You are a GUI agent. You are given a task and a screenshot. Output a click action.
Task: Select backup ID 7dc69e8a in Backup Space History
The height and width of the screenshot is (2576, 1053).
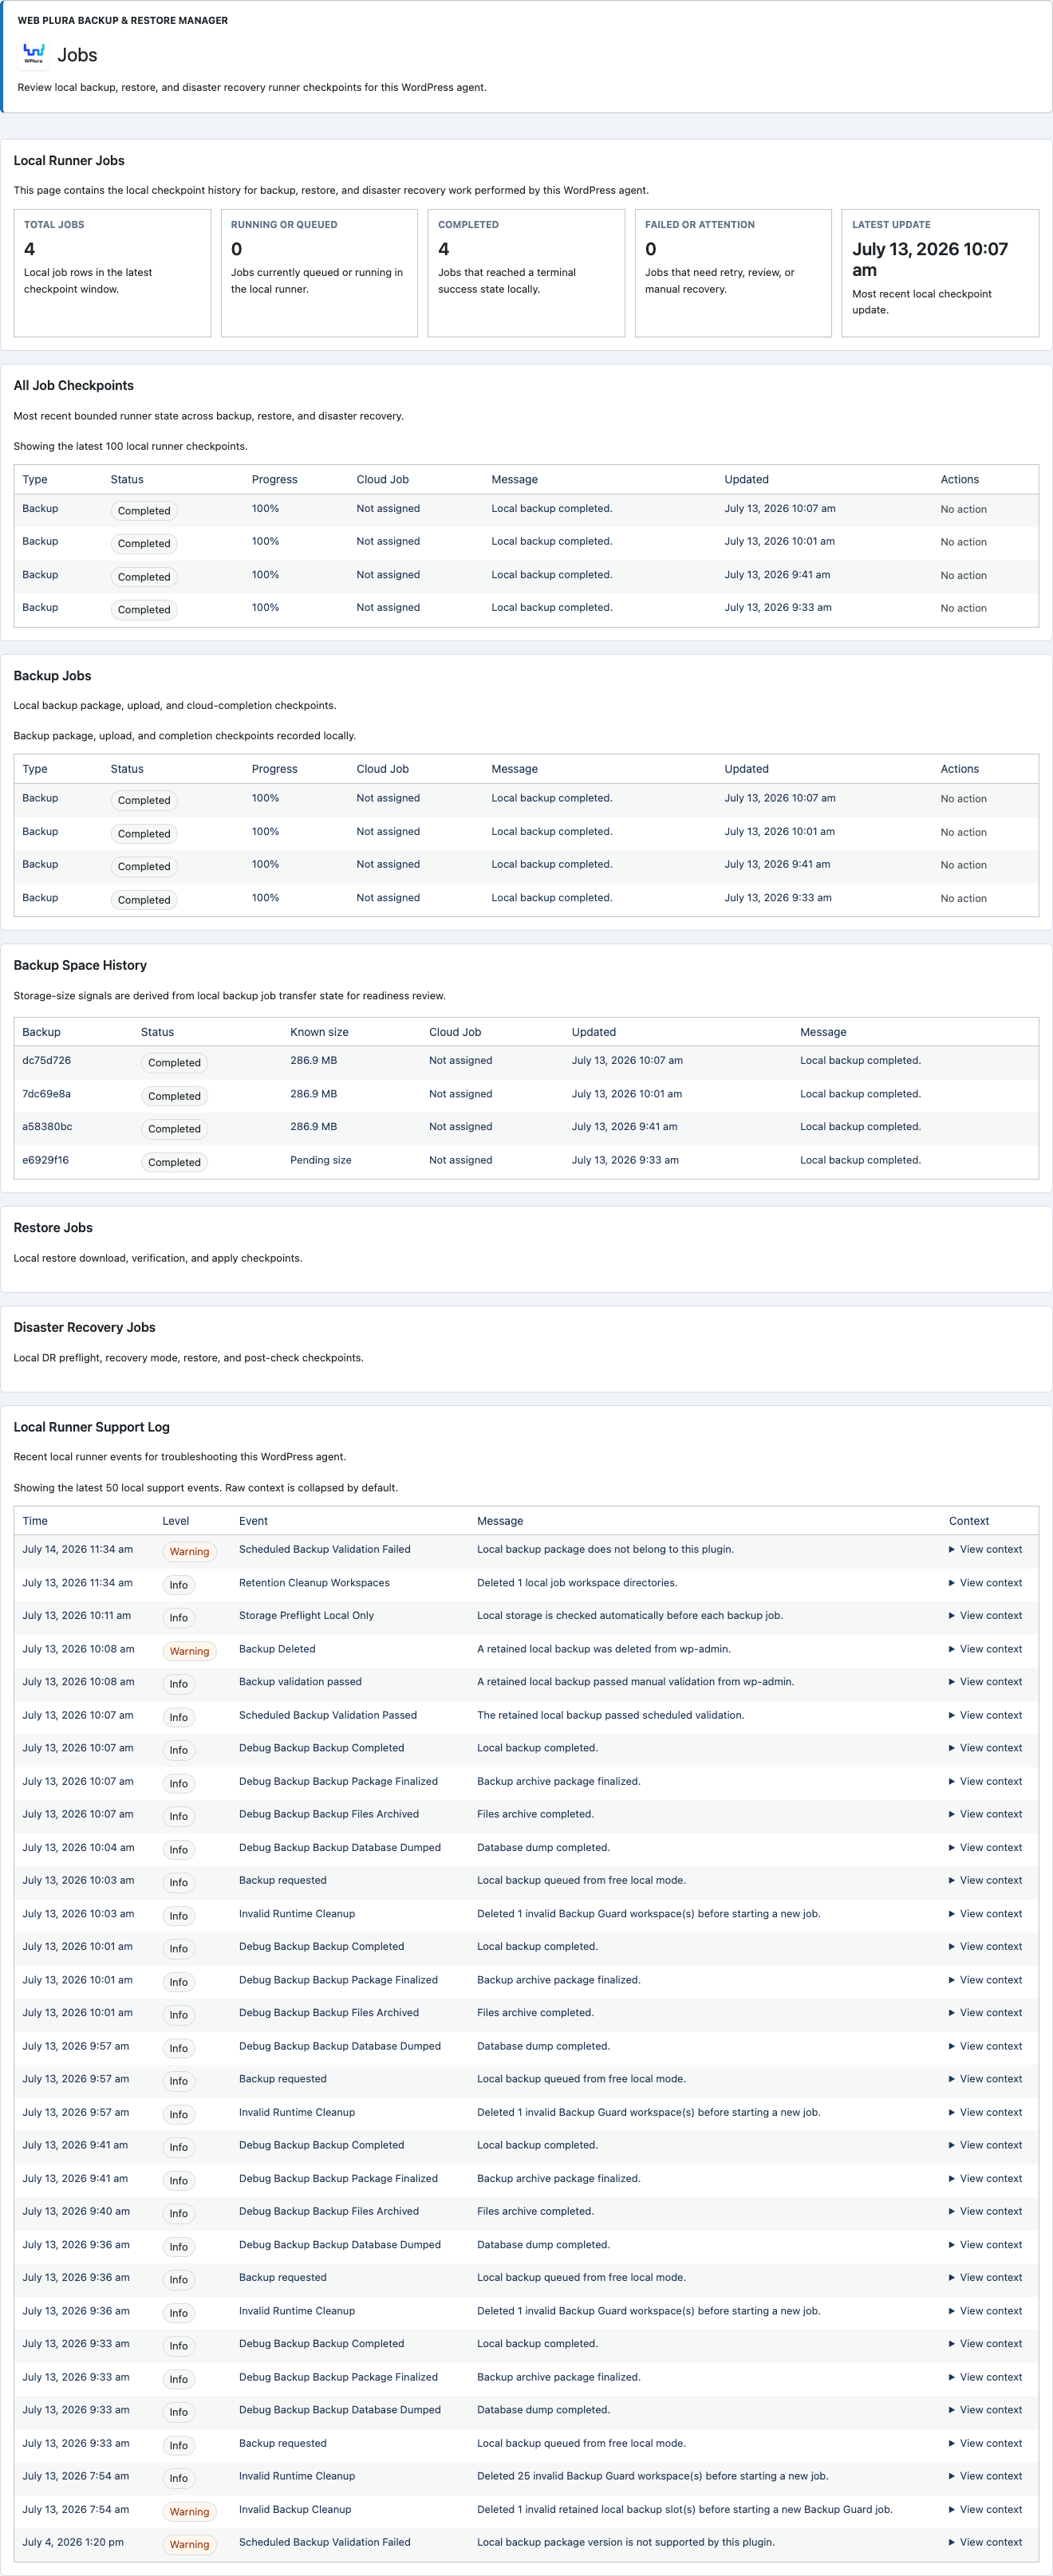[x=46, y=1093]
